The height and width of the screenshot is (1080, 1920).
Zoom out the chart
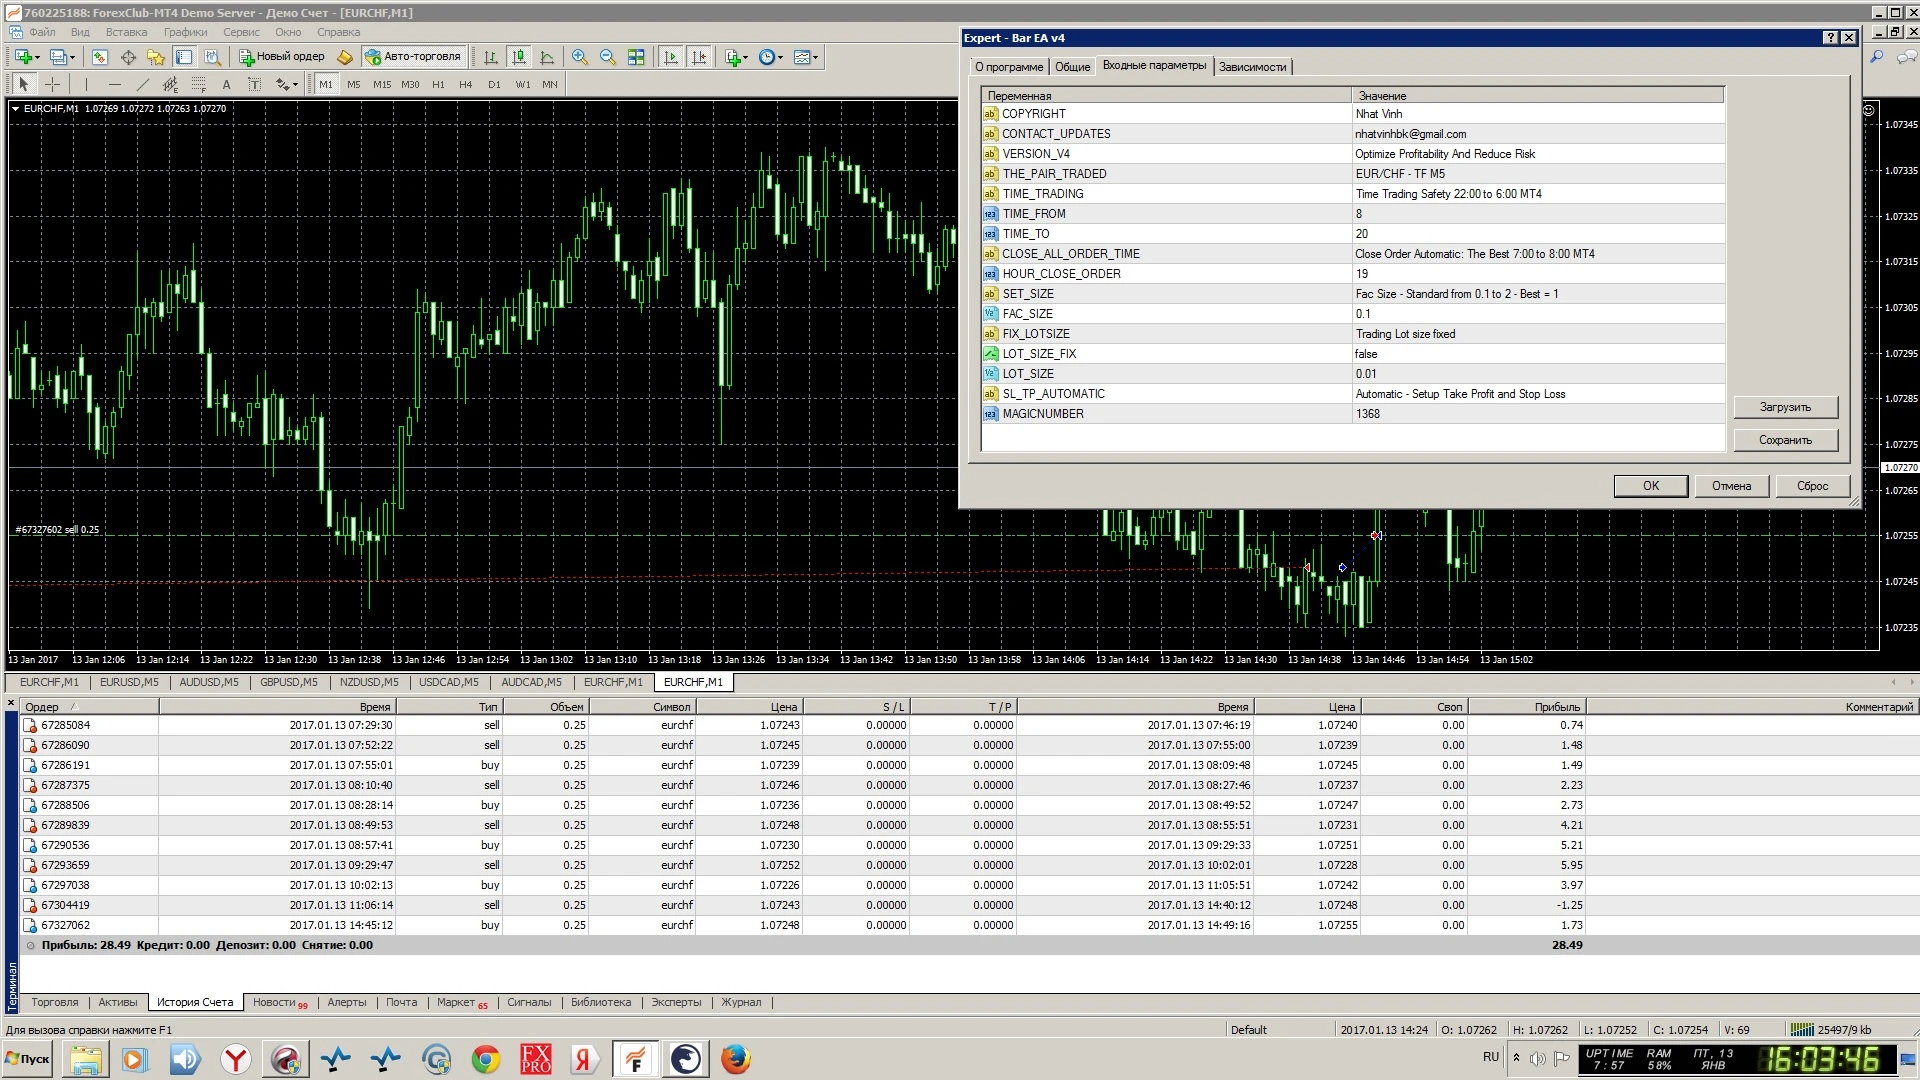pyautogui.click(x=608, y=57)
